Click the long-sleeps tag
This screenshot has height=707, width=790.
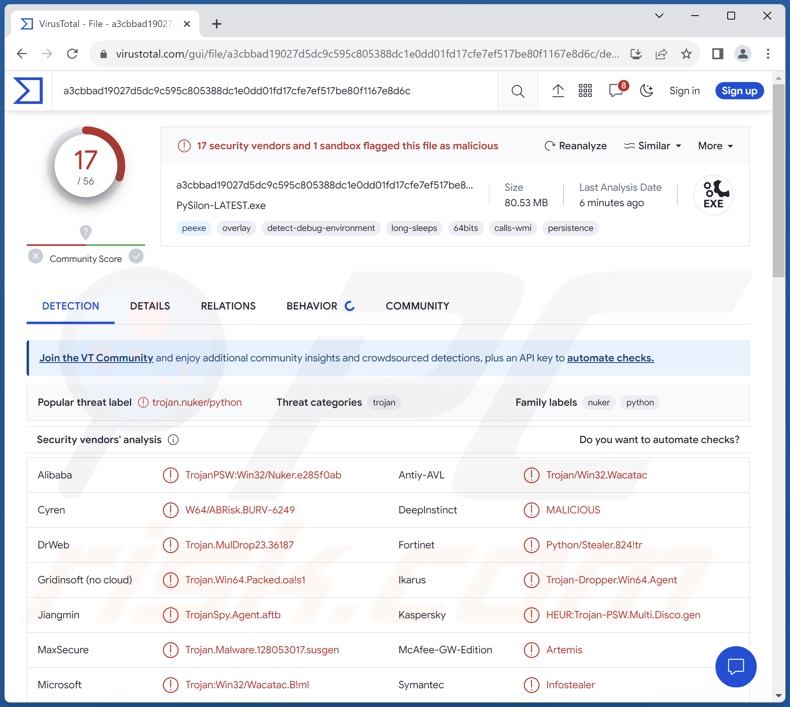(414, 228)
